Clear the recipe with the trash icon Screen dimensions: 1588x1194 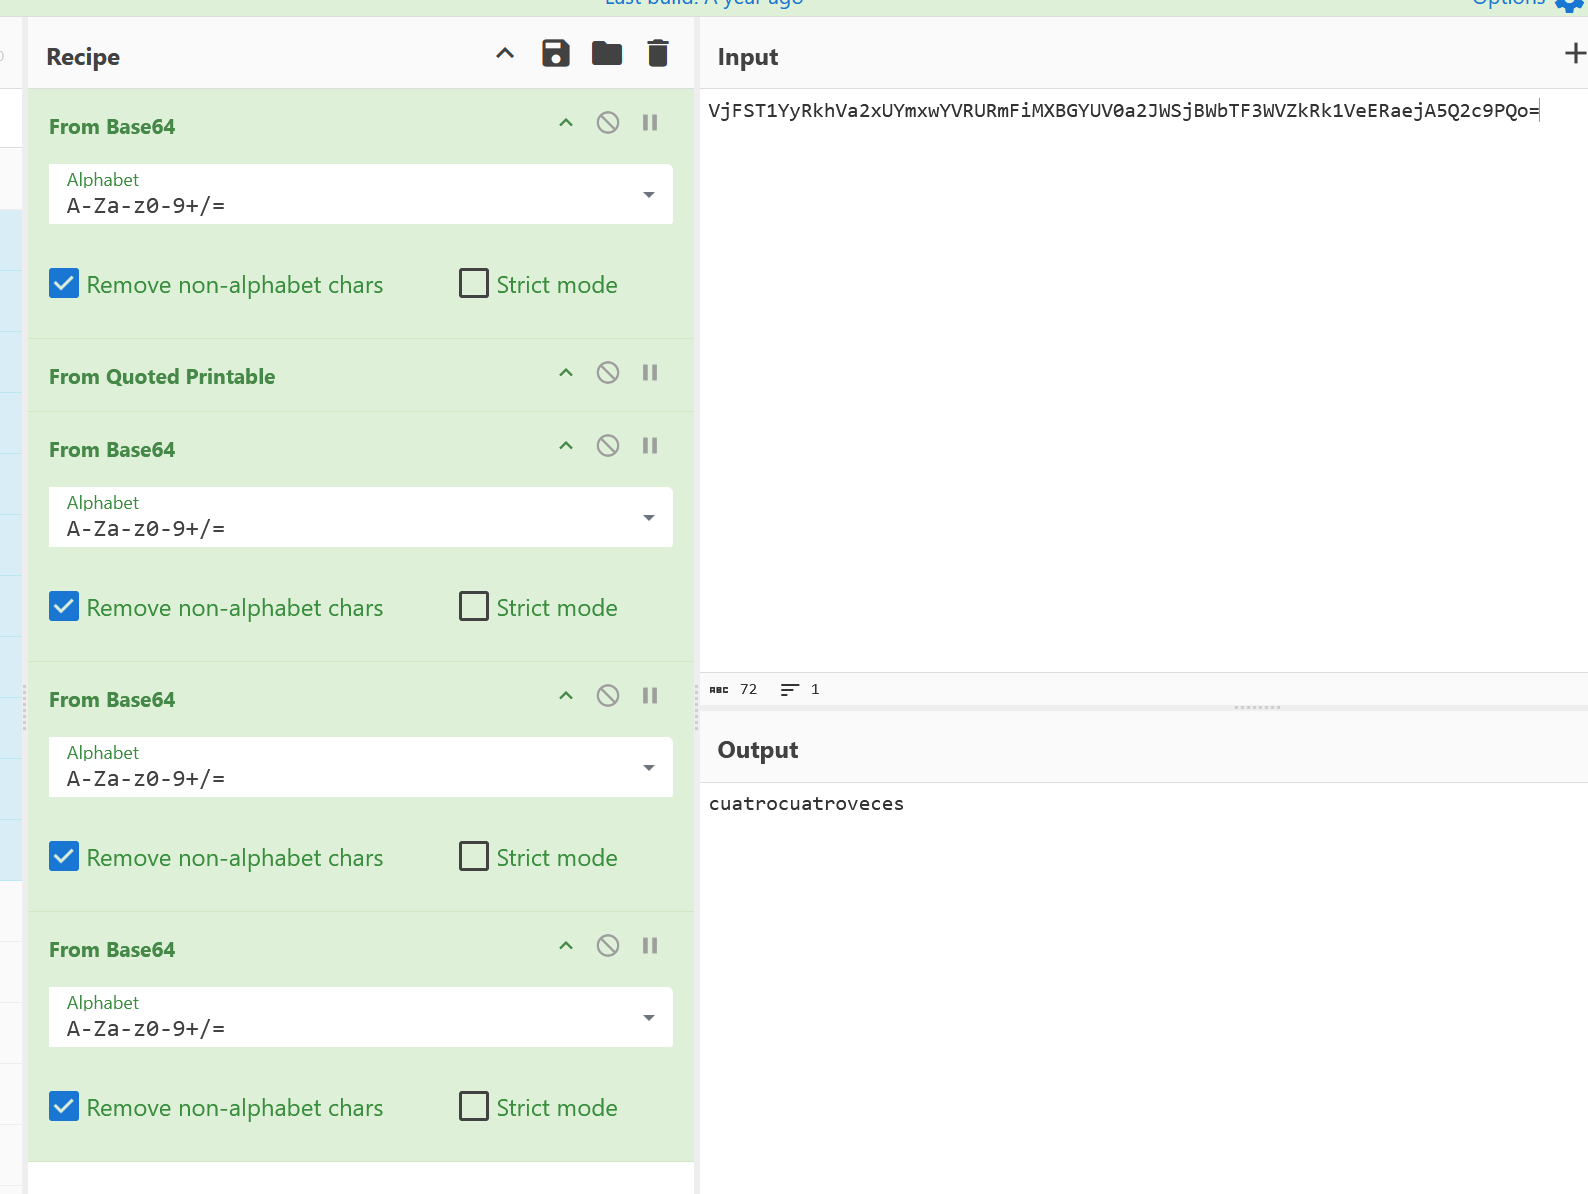(657, 54)
